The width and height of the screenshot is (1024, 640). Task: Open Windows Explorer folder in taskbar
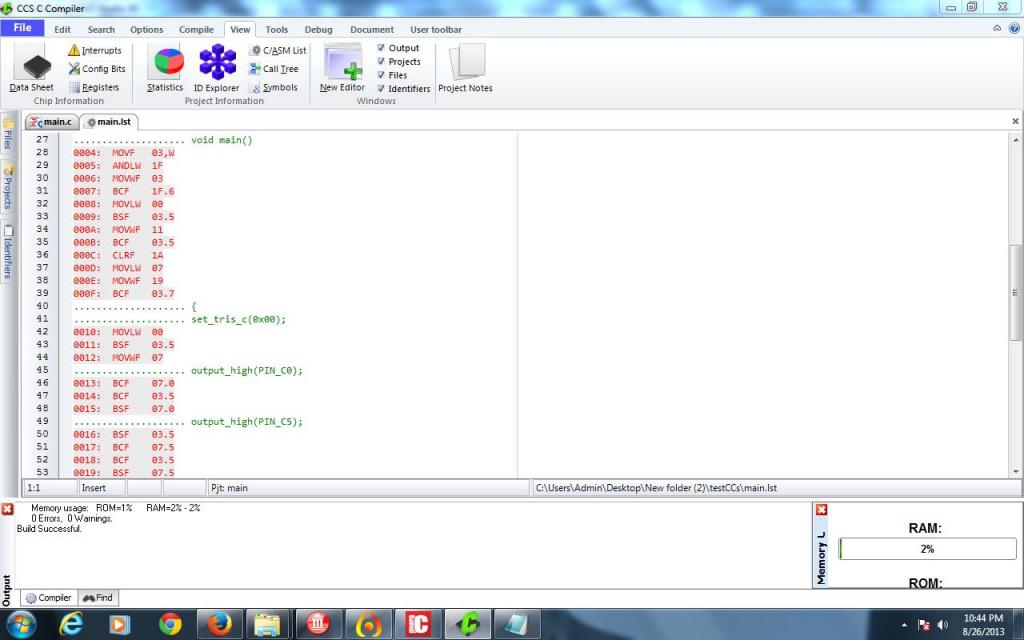(x=268, y=624)
